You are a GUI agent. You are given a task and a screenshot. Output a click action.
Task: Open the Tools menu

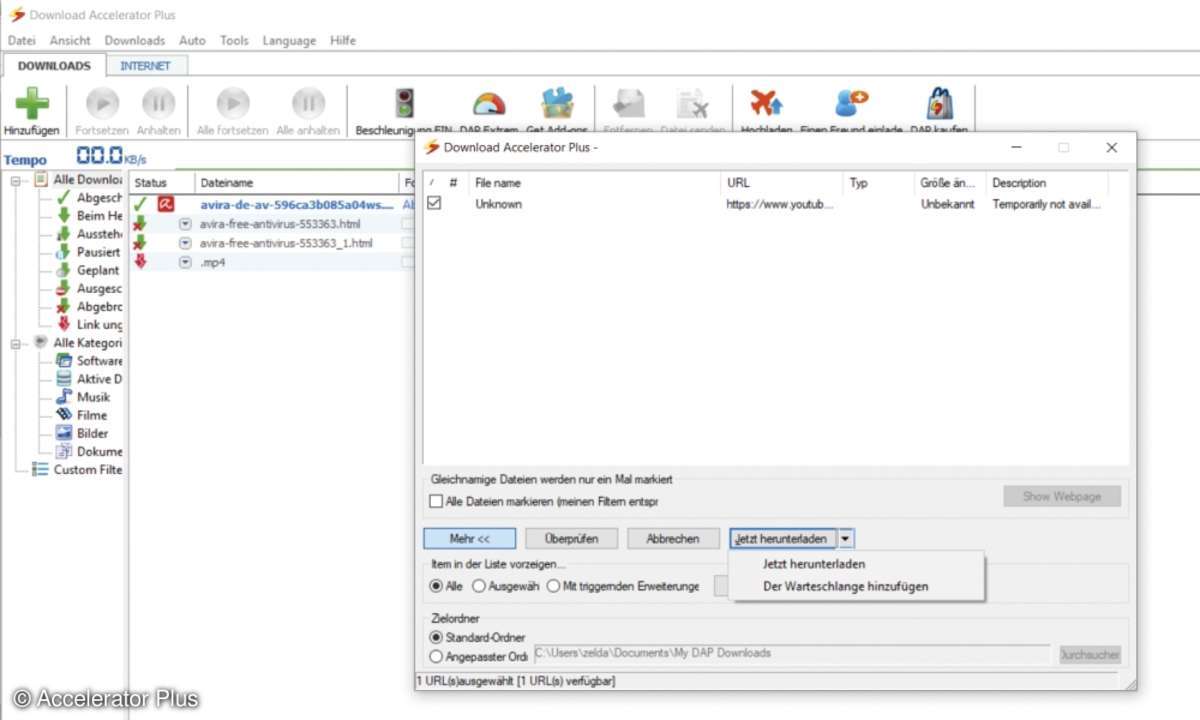coord(234,41)
